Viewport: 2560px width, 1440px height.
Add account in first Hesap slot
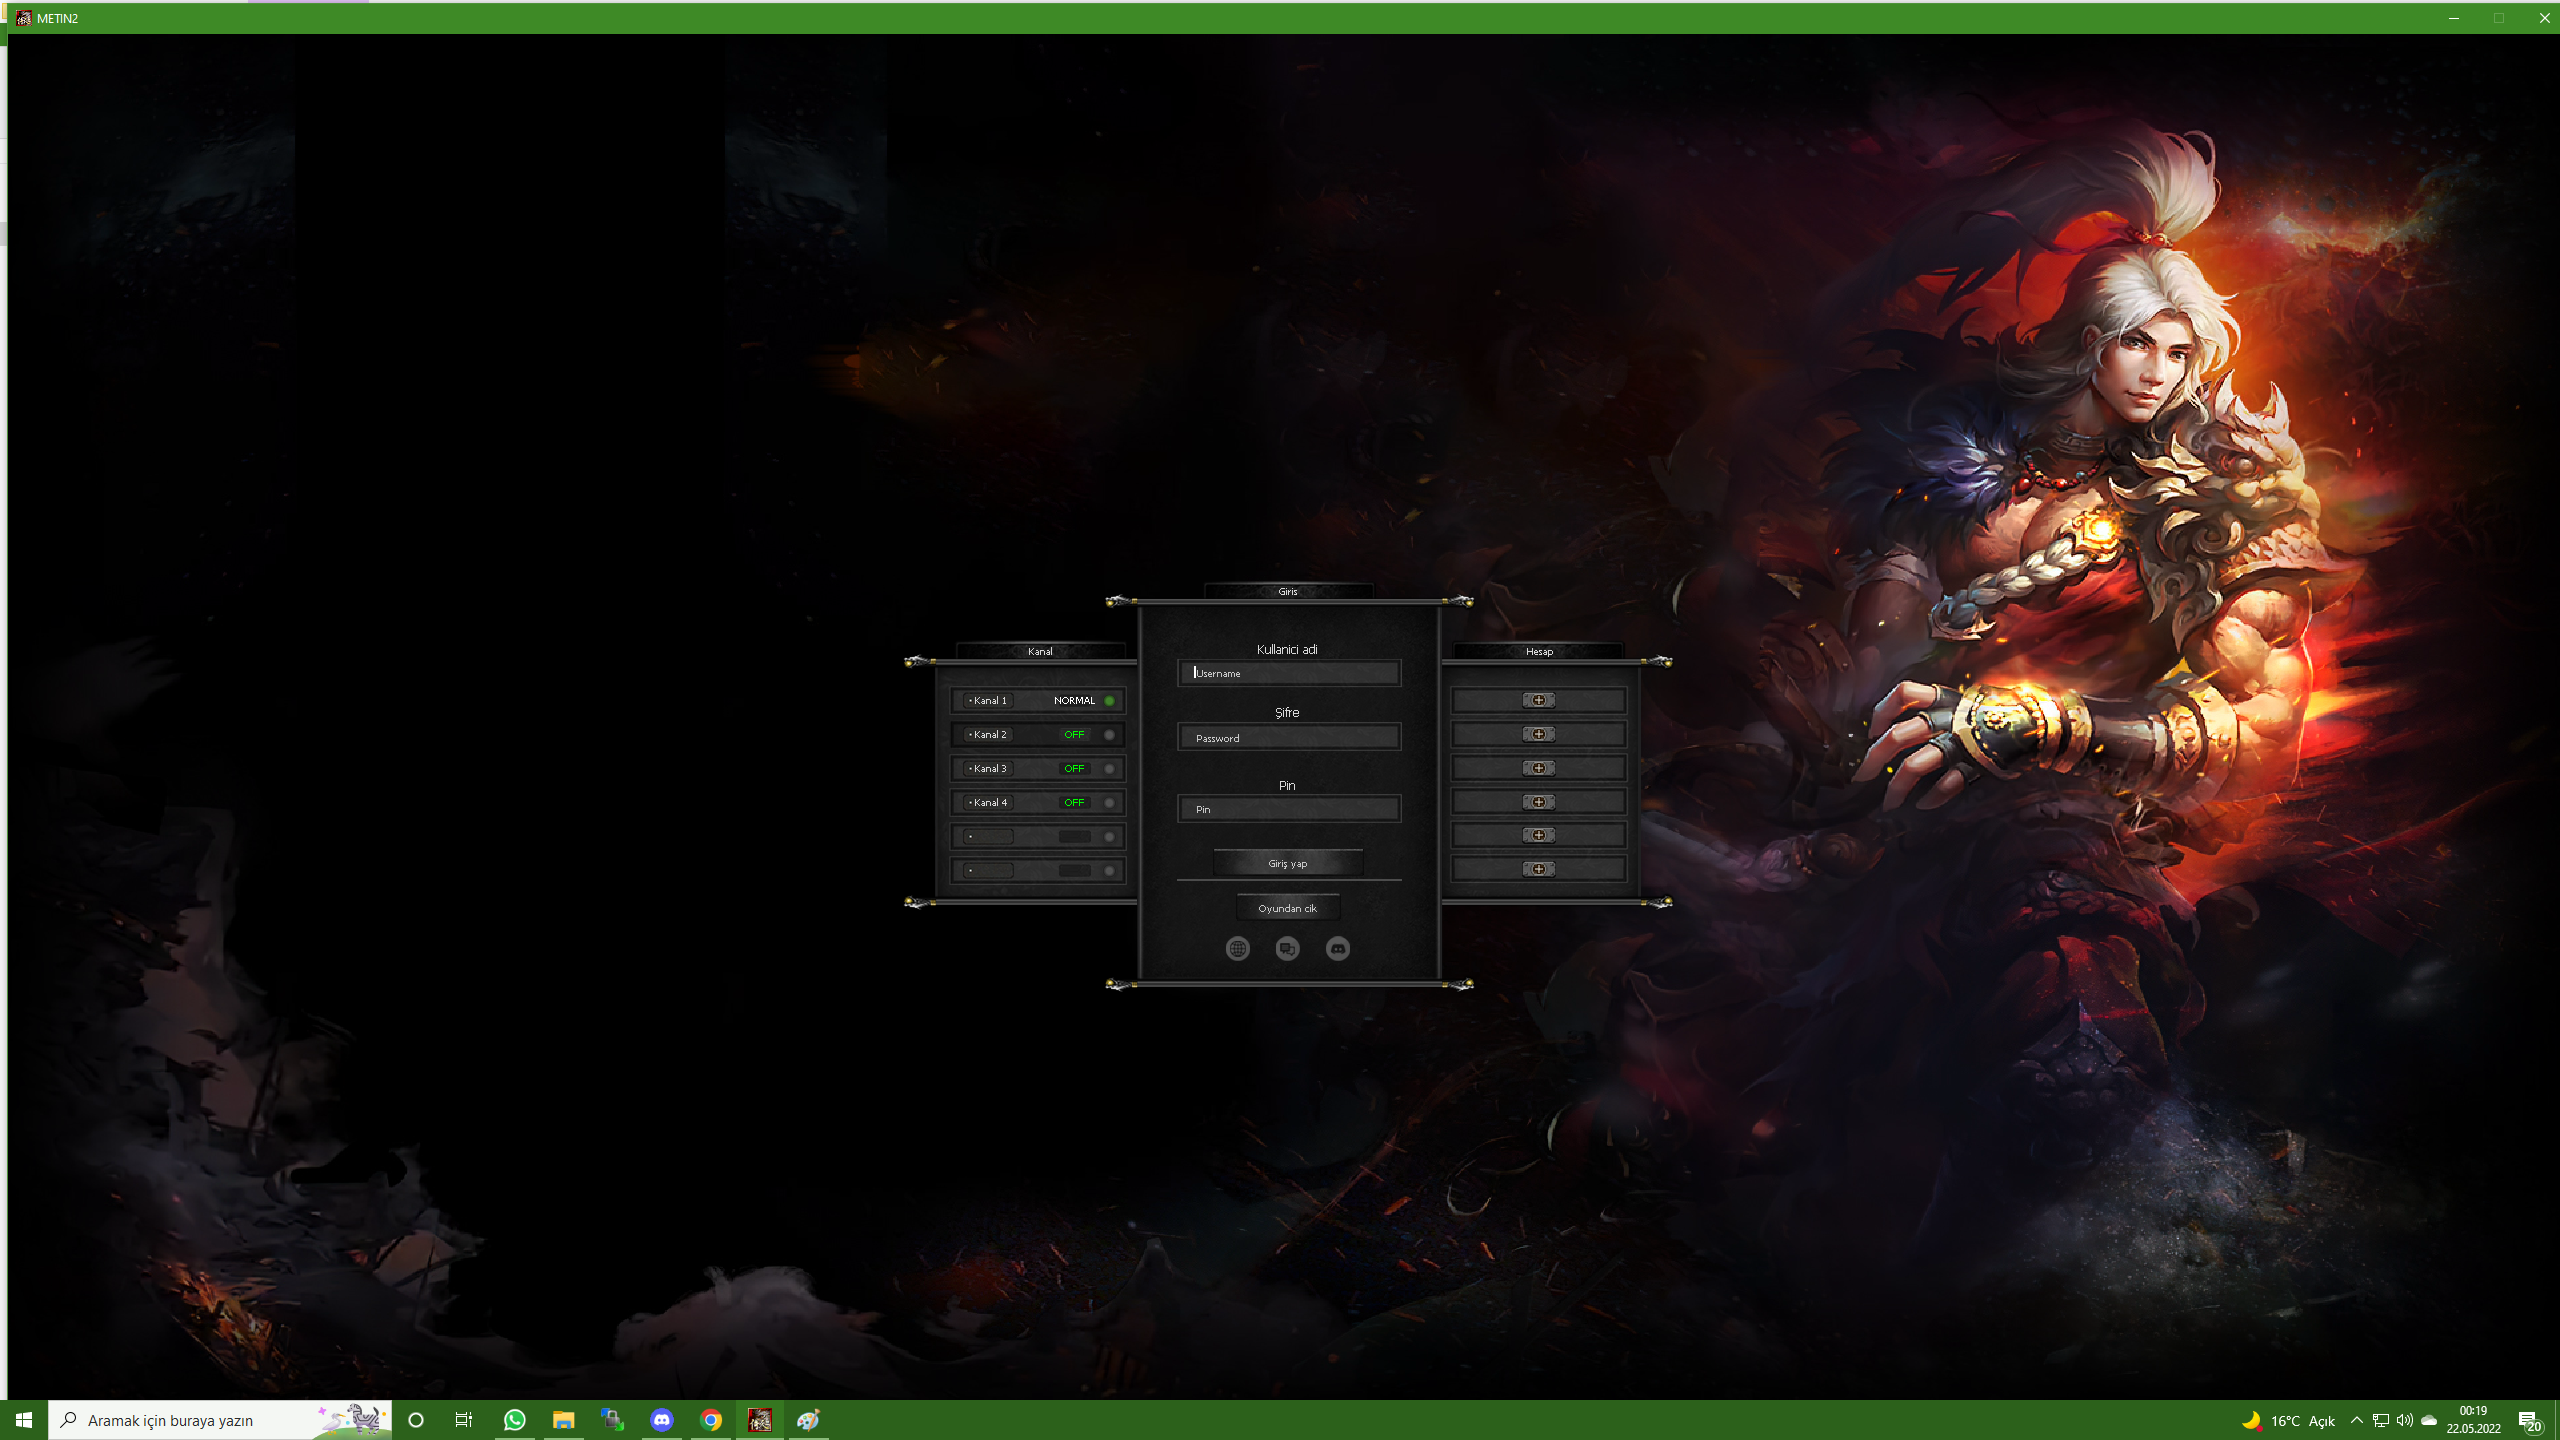point(1538,700)
